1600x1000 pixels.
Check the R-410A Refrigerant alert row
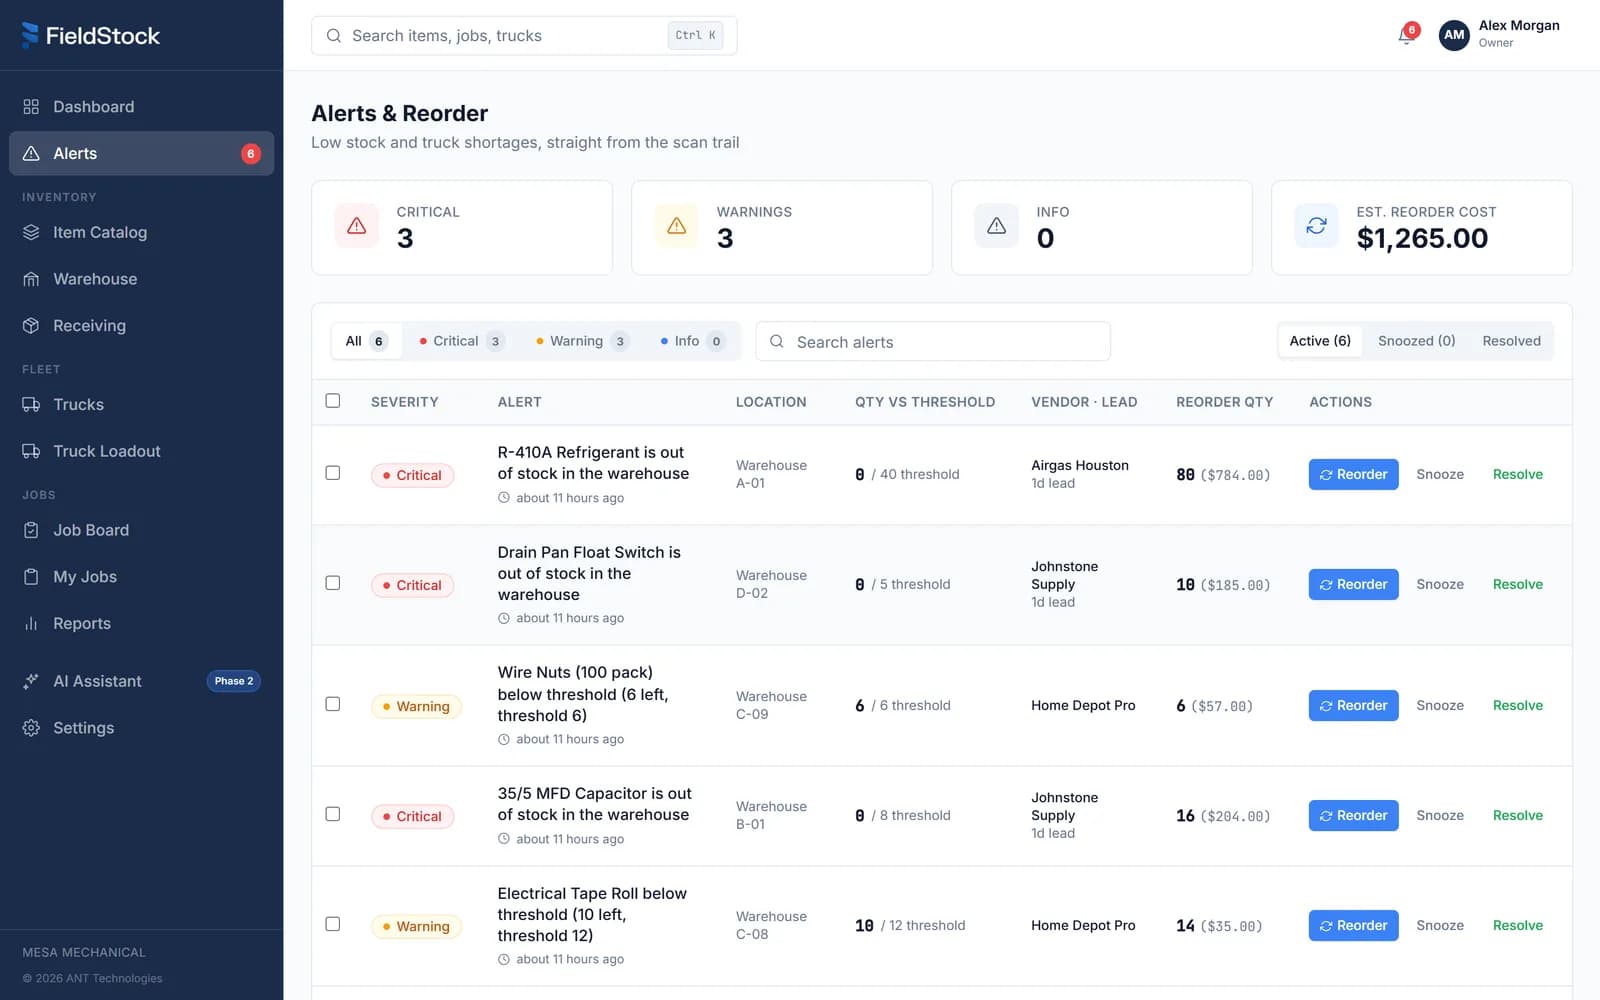coord(333,473)
